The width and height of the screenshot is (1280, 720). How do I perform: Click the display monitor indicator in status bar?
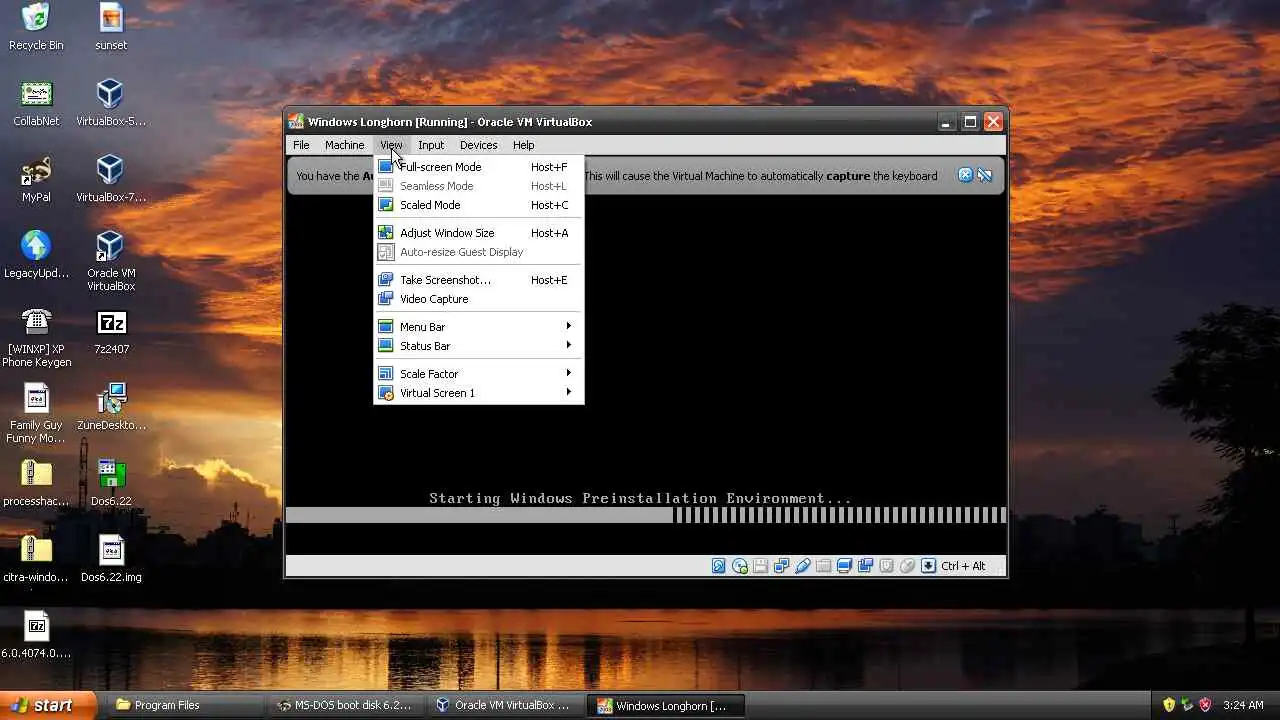coord(845,566)
